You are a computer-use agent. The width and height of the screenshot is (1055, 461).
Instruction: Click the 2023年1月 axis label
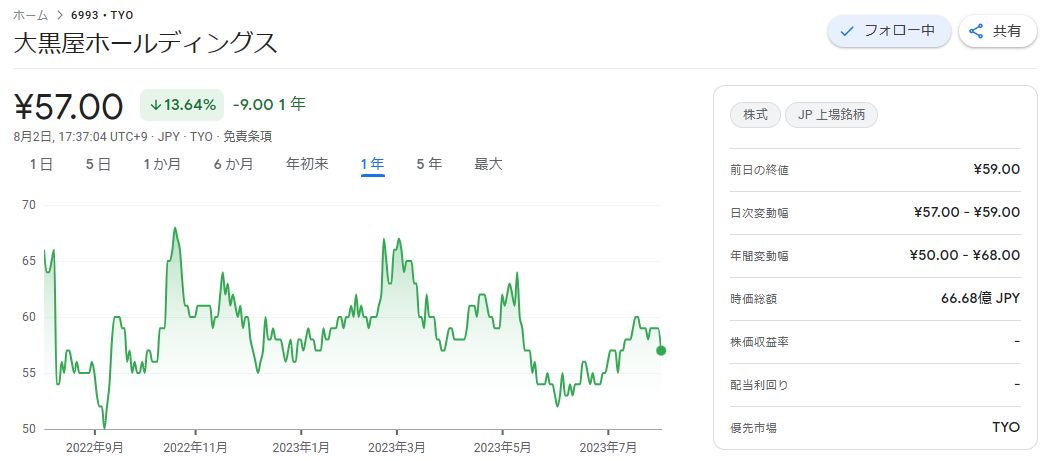301,447
